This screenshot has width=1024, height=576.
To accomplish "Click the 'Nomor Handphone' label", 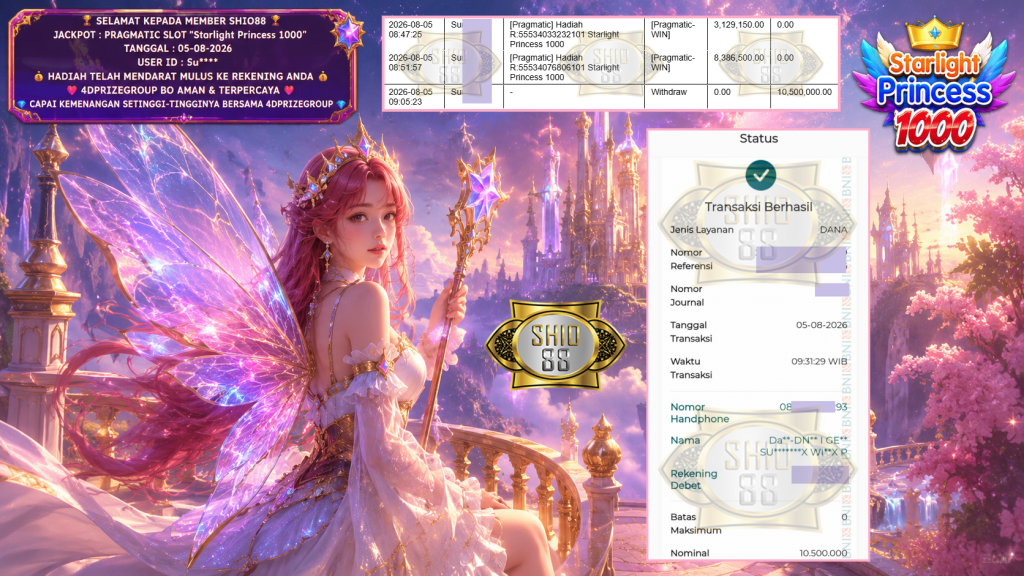I will tap(699, 413).
